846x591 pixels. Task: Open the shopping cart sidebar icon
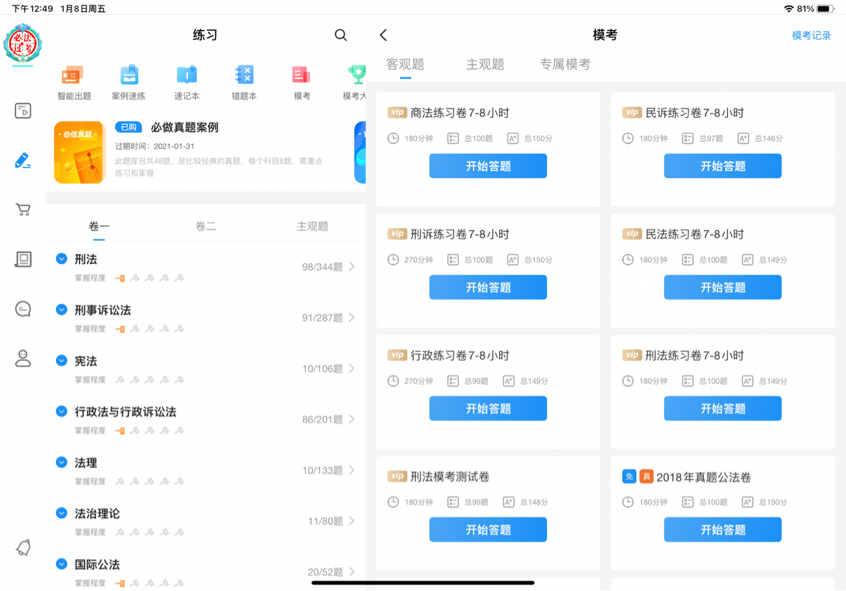click(x=23, y=209)
